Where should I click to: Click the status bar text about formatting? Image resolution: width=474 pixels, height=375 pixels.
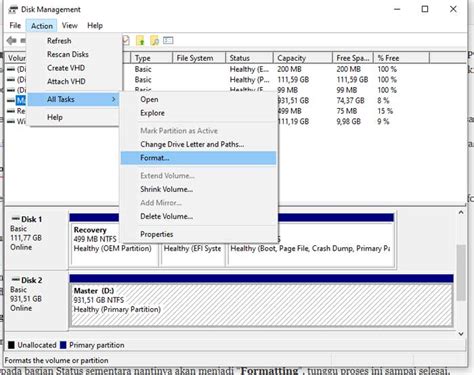(57, 360)
